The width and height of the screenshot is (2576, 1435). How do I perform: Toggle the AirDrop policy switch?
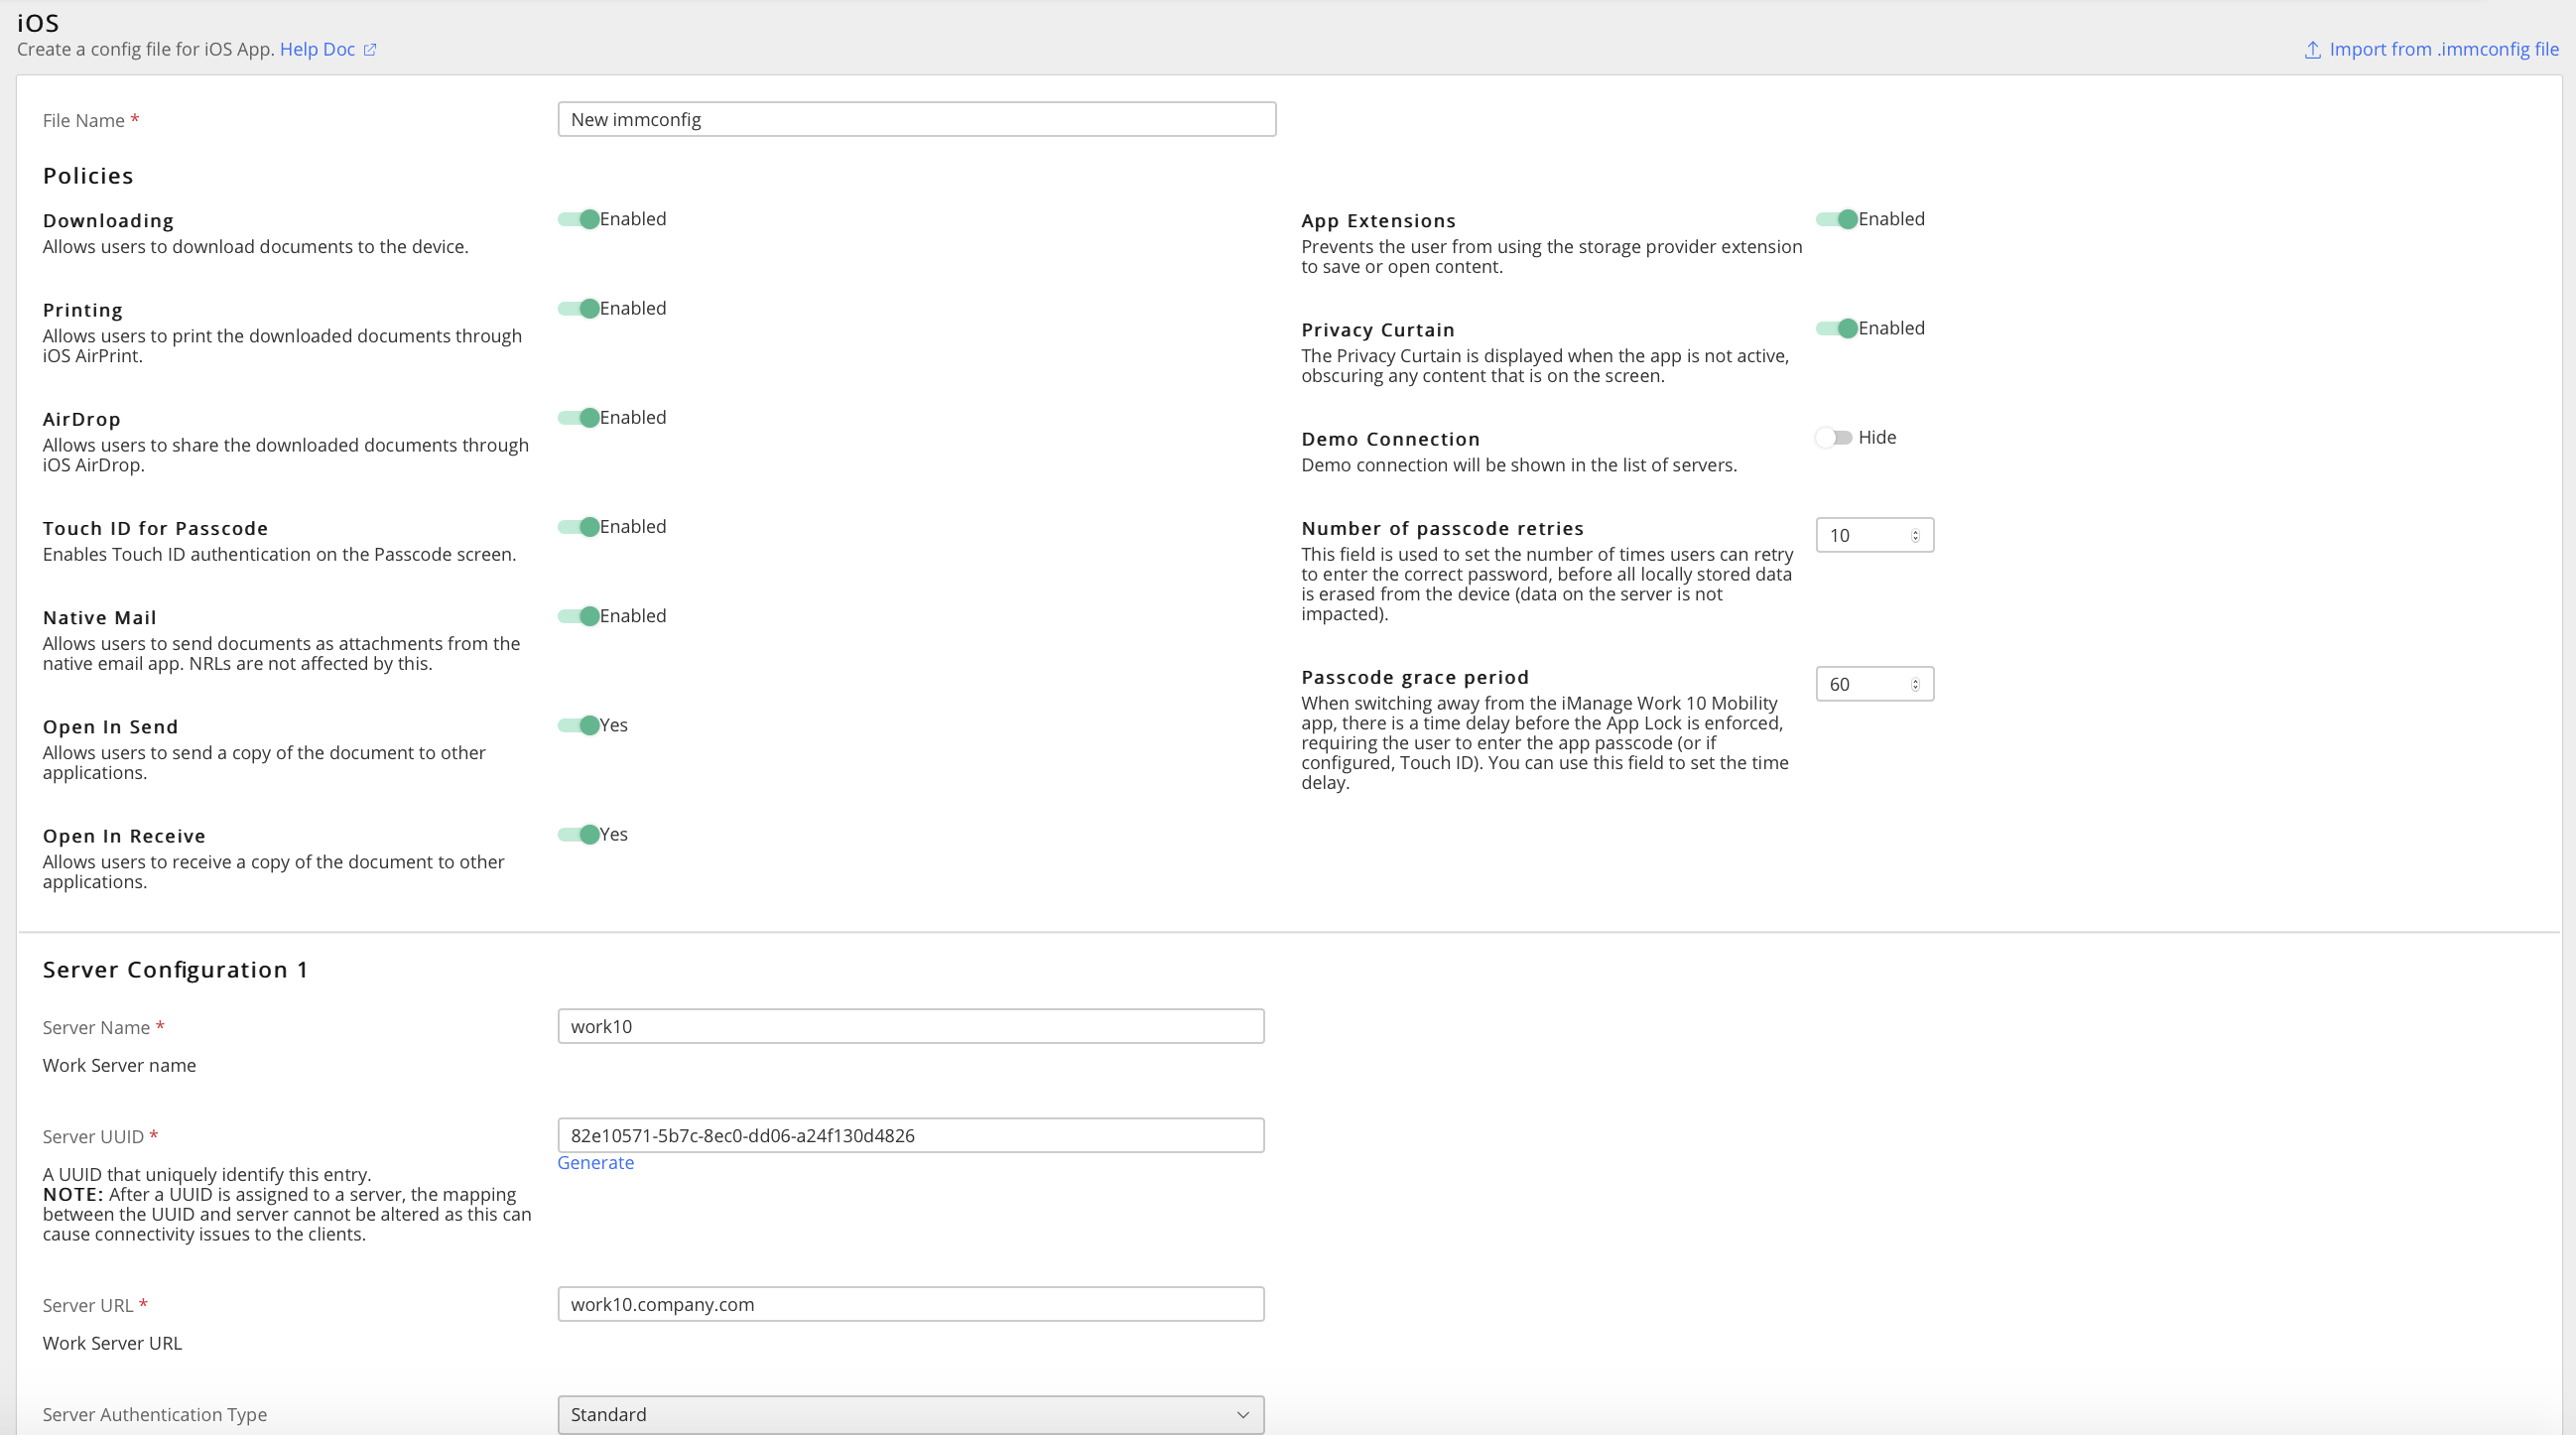point(579,418)
